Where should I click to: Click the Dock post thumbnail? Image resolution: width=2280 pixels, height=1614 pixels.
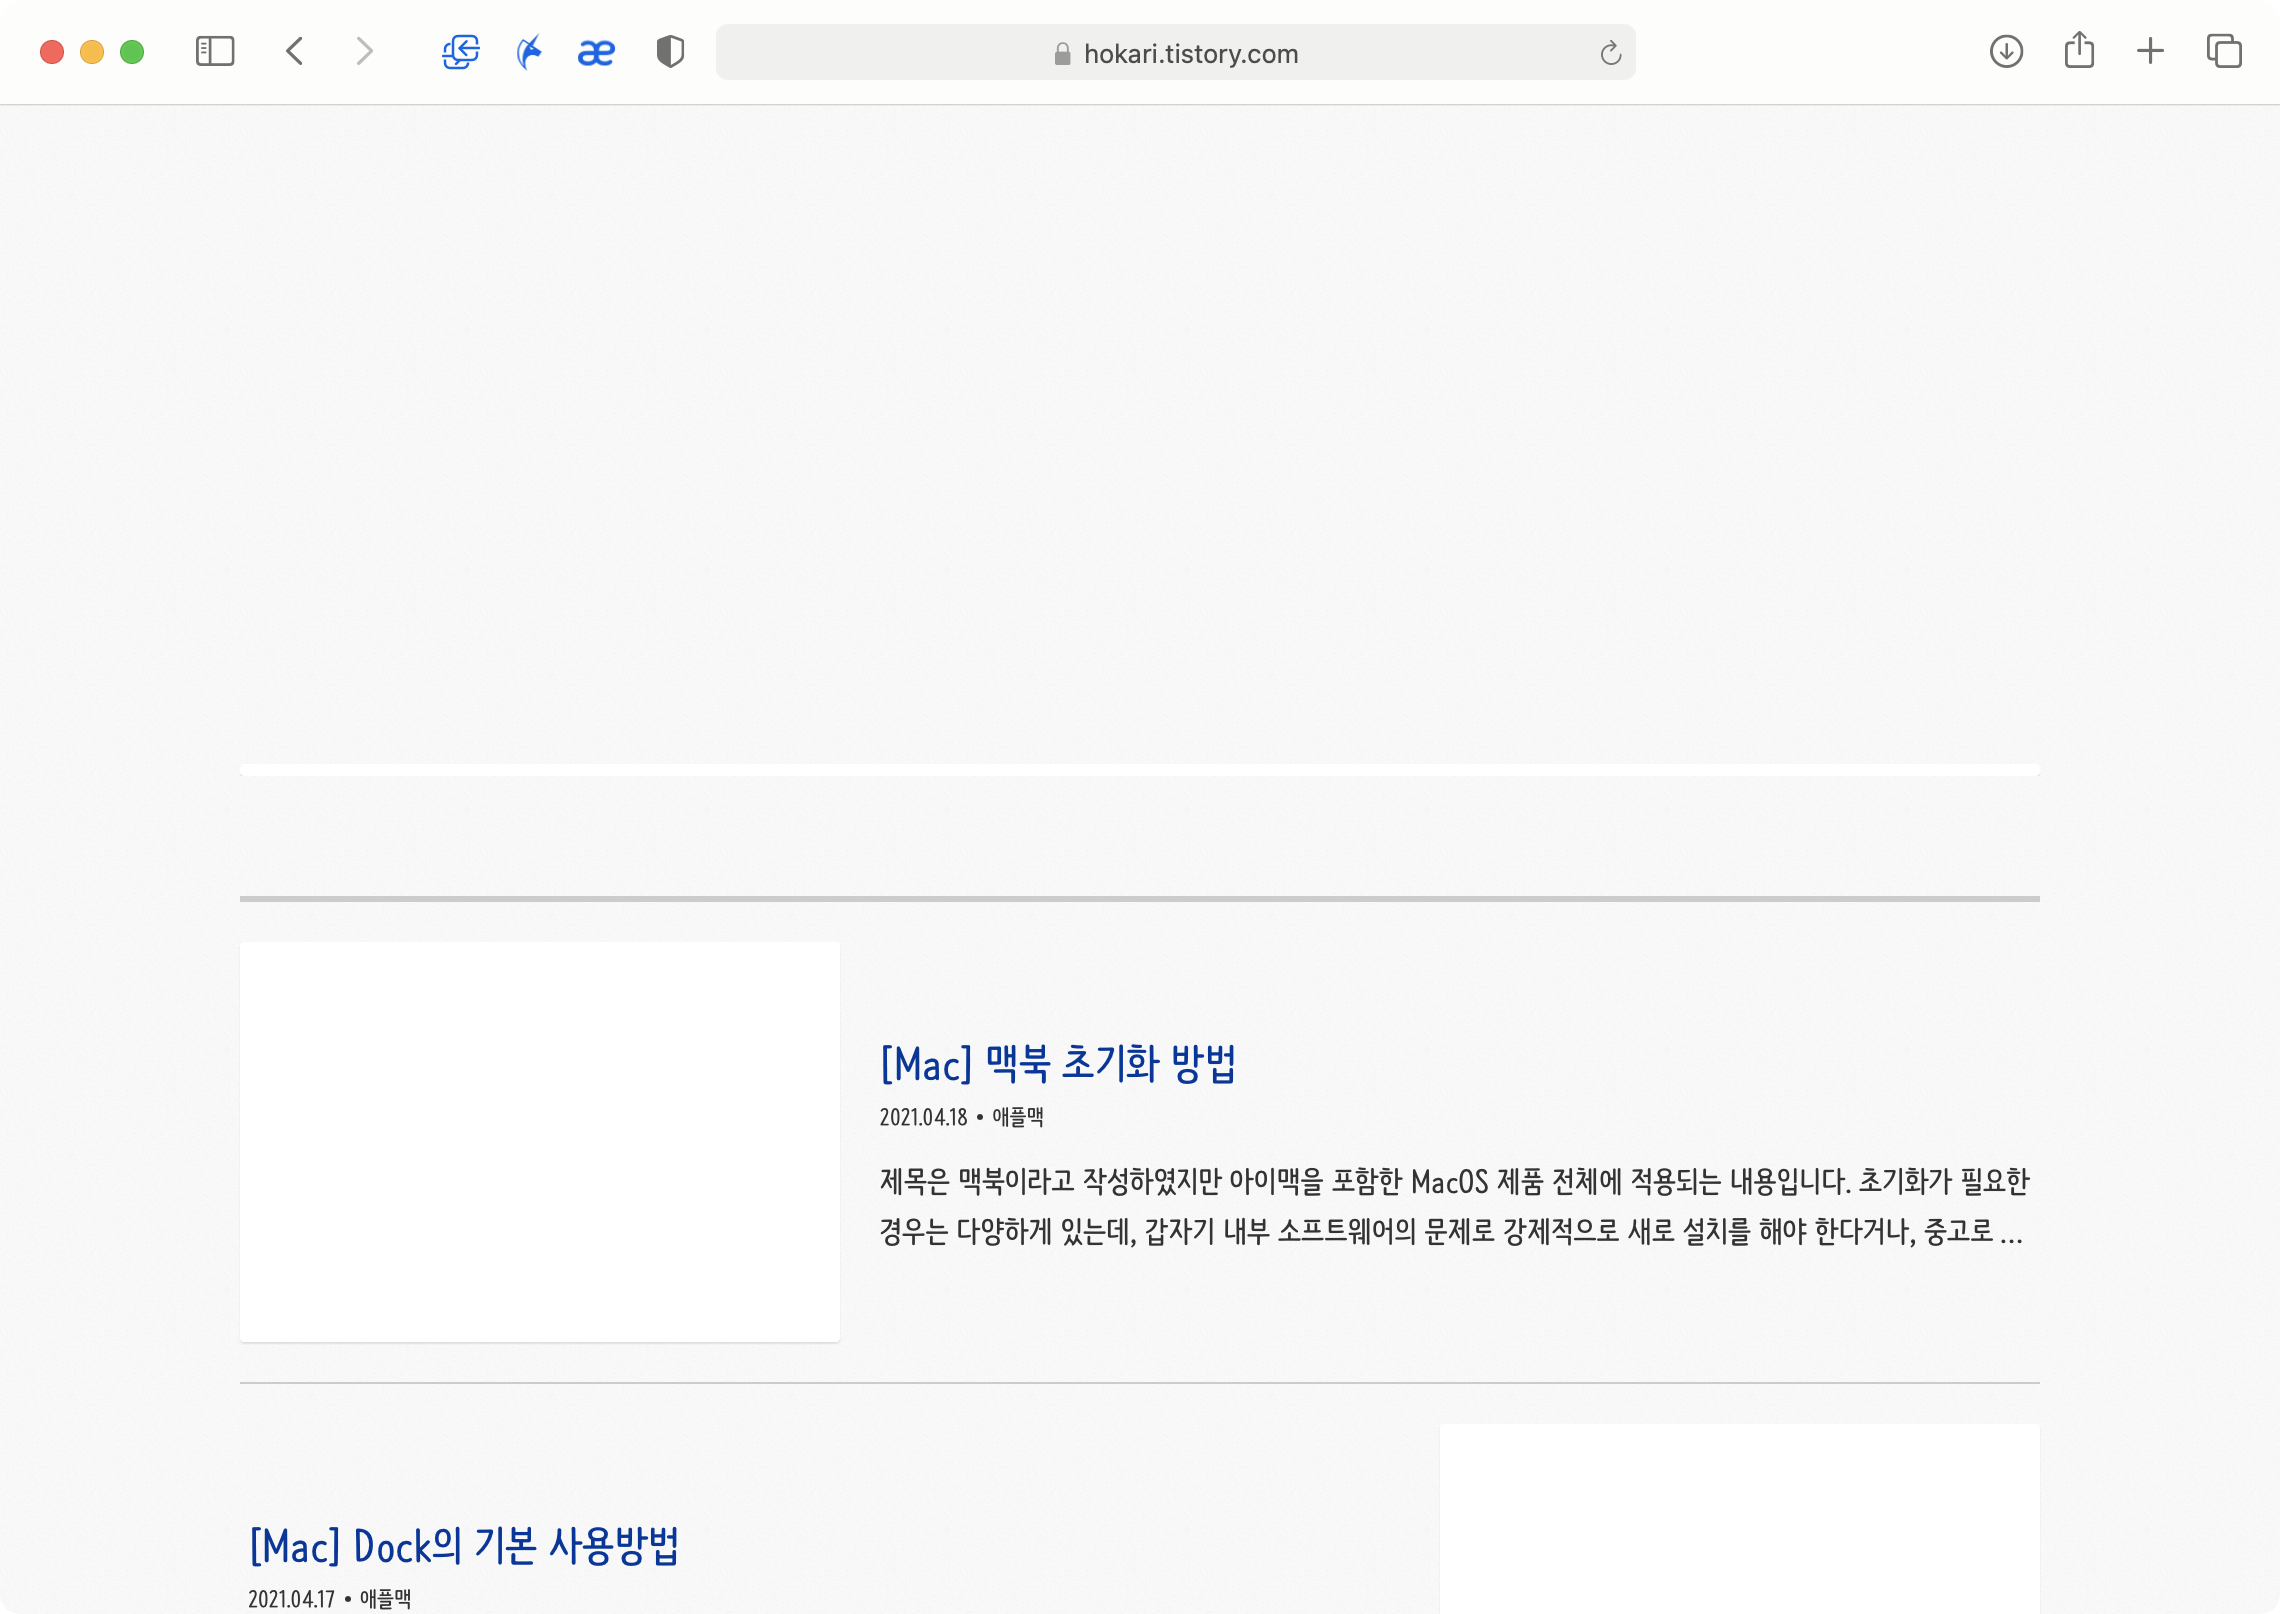point(1739,1518)
